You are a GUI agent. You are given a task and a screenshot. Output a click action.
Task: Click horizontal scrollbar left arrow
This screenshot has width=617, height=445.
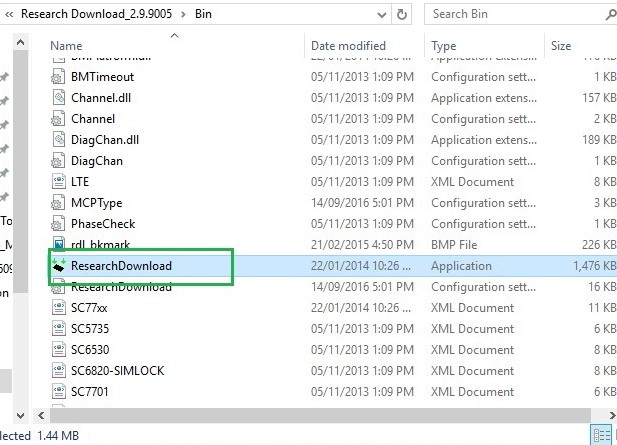tap(41, 415)
